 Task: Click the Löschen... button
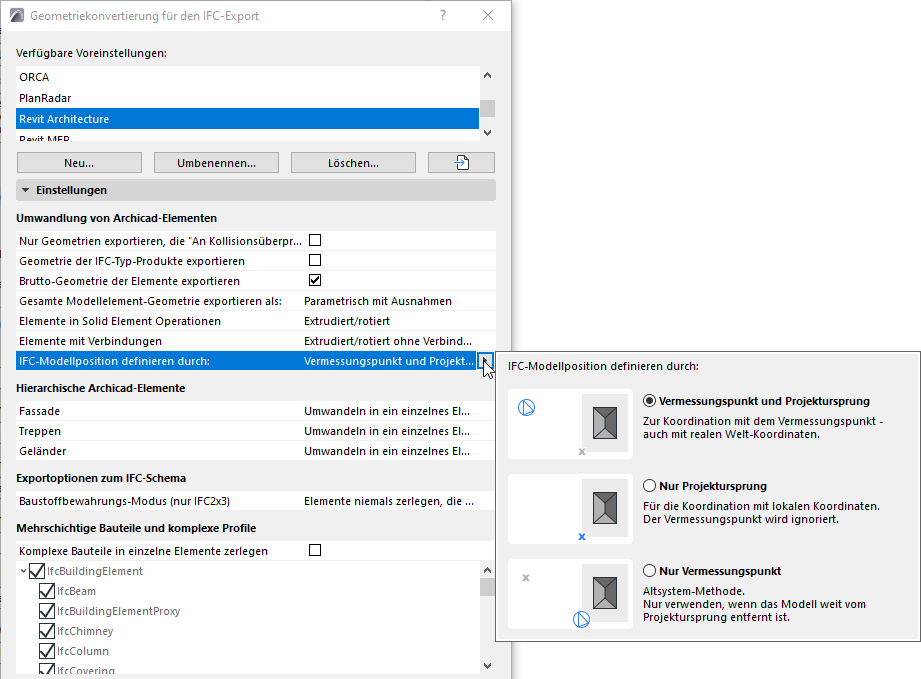[353, 163]
